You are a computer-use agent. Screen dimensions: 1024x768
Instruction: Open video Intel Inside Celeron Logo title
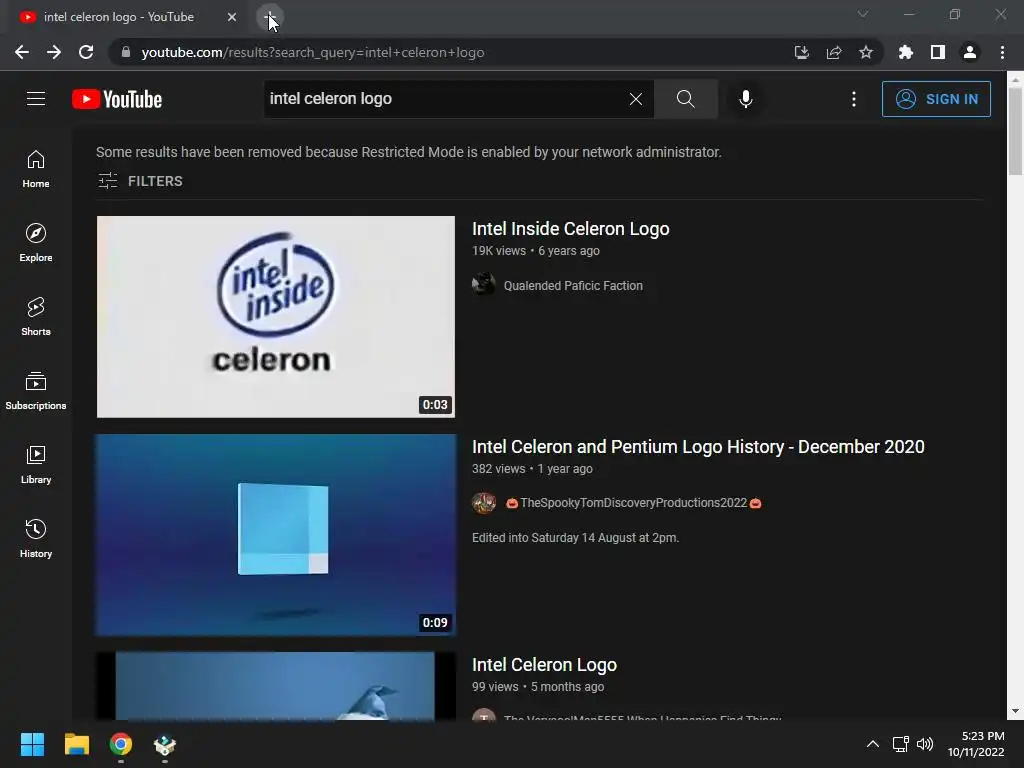click(x=570, y=229)
